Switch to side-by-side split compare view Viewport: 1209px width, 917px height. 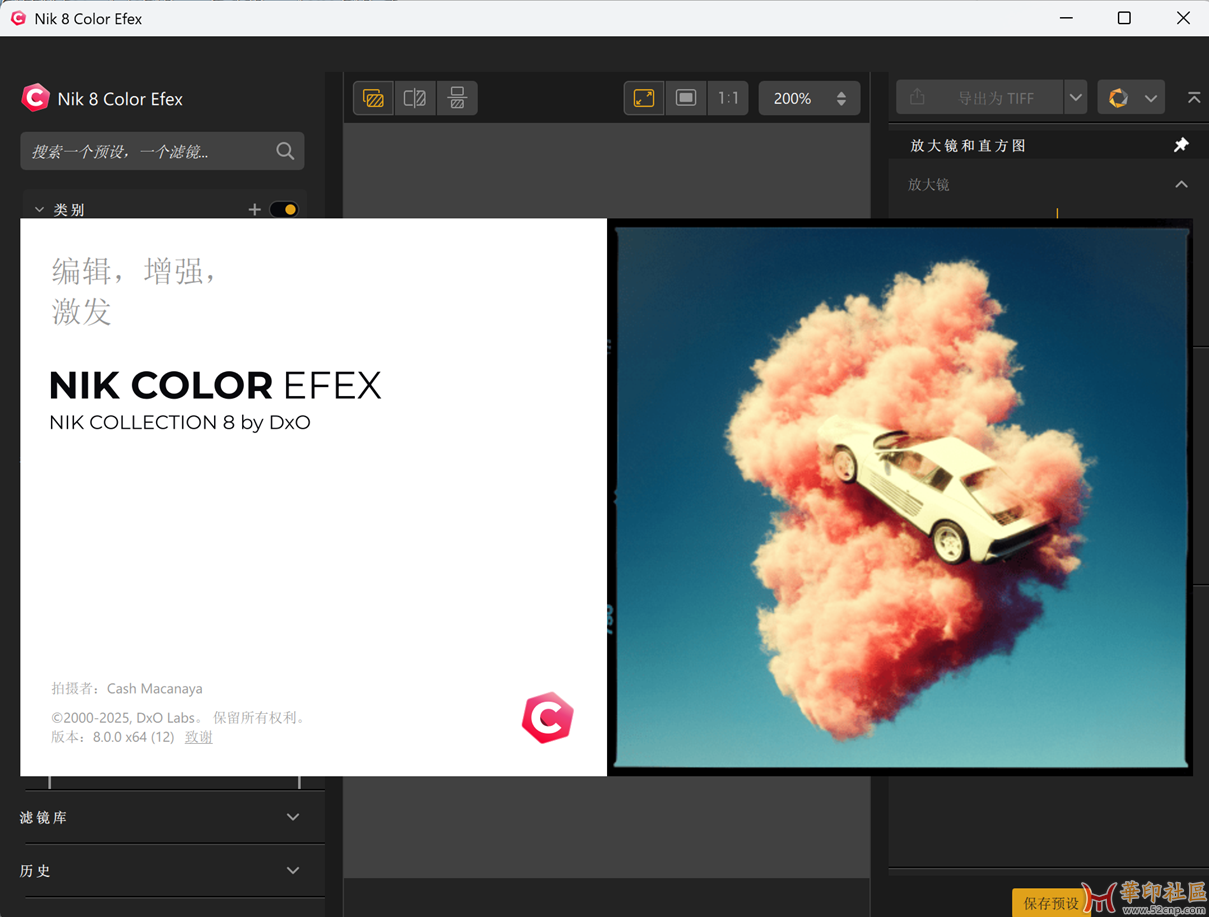[415, 98]
